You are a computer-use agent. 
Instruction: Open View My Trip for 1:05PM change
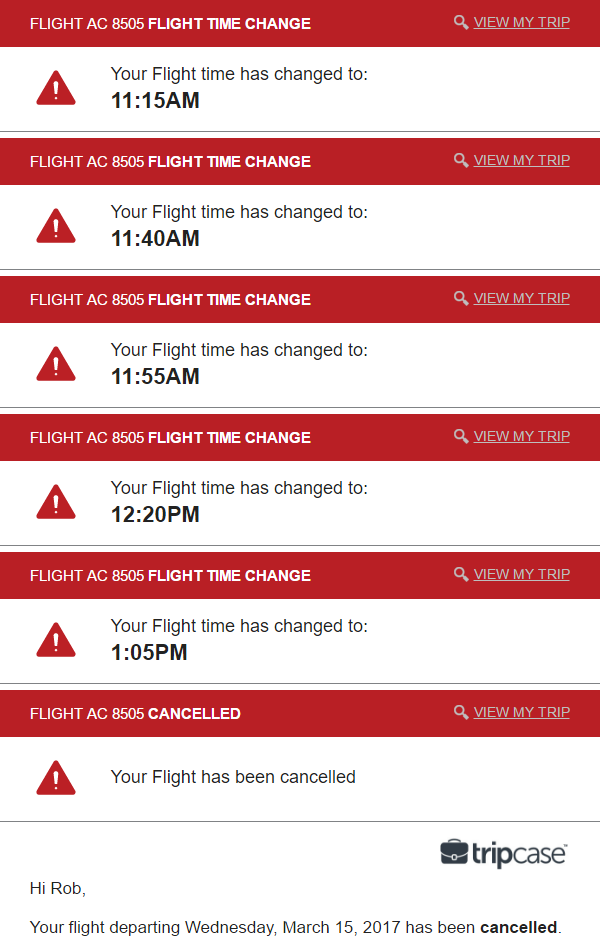[x=521, y=574]
